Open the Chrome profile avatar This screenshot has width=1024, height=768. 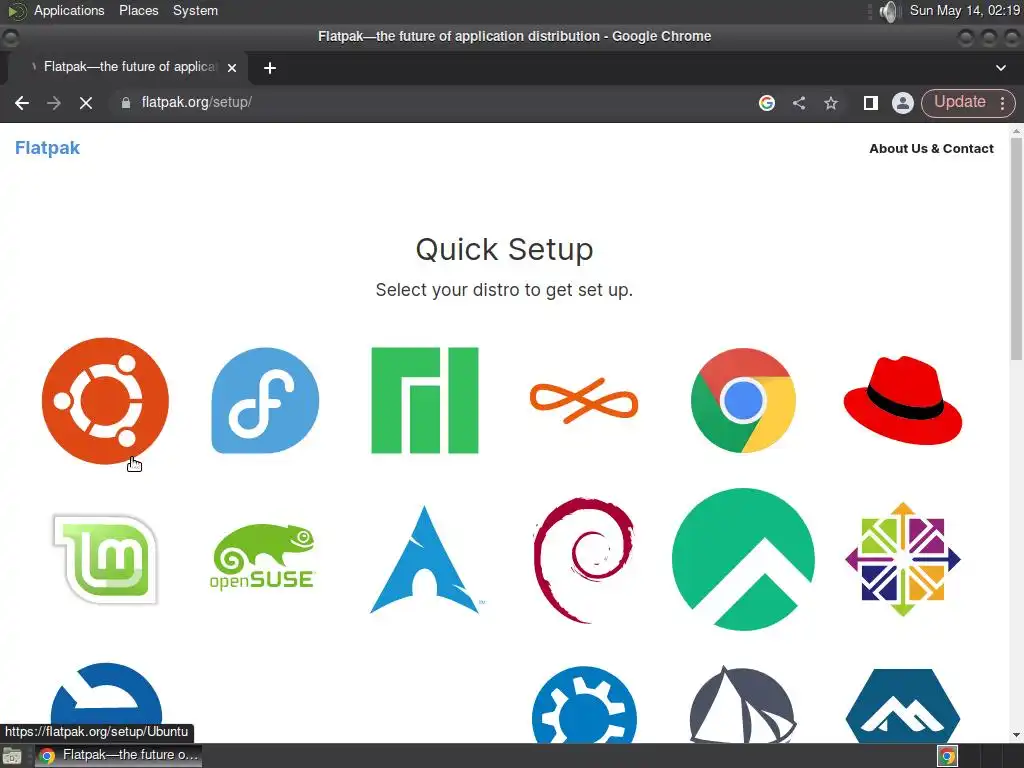tap(903, 103)
